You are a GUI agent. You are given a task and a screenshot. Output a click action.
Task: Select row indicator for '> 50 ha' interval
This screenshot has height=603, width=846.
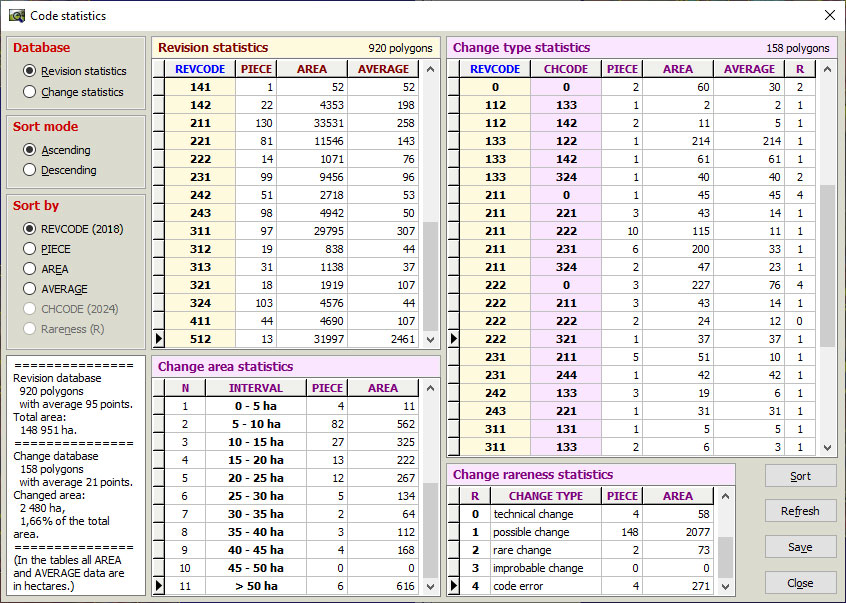(x=160, y=585)
